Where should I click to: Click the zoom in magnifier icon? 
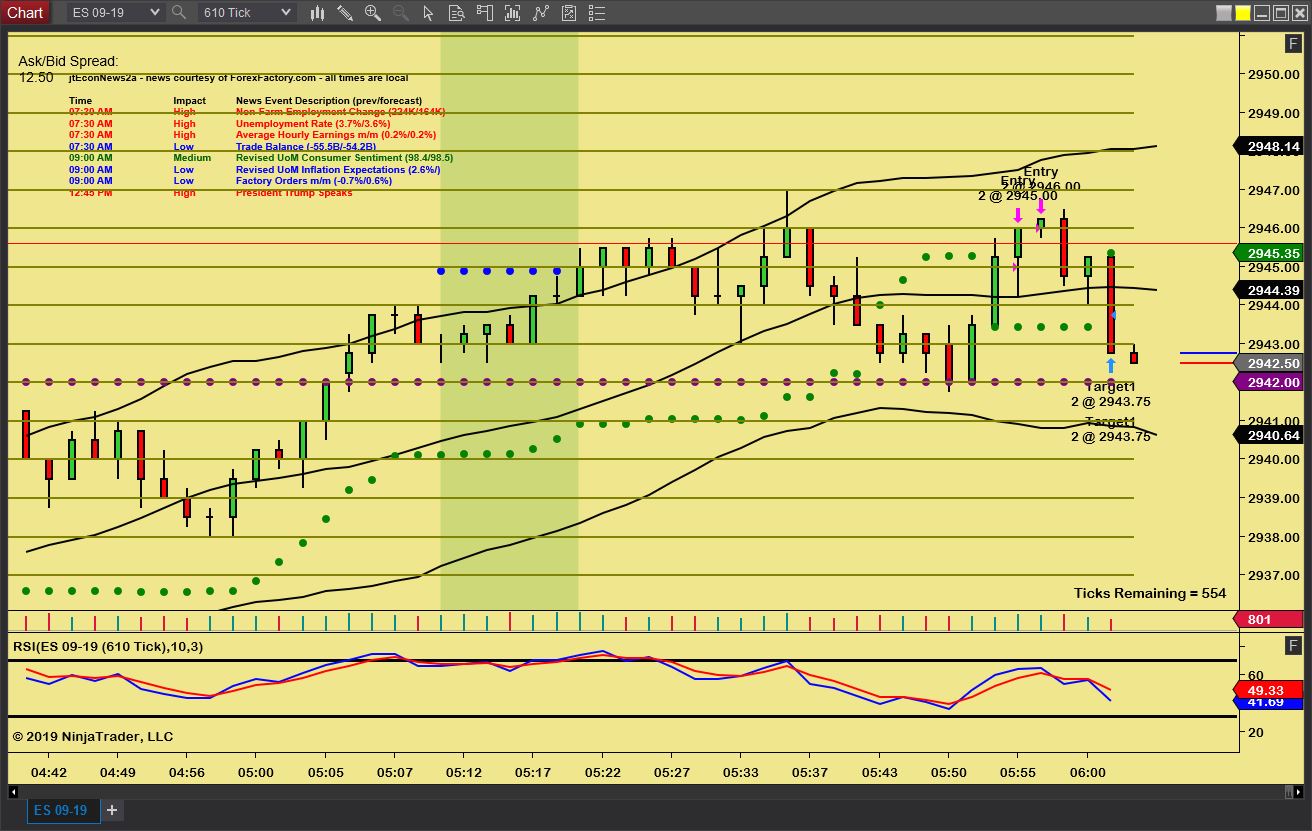click(x=373, y=13)
